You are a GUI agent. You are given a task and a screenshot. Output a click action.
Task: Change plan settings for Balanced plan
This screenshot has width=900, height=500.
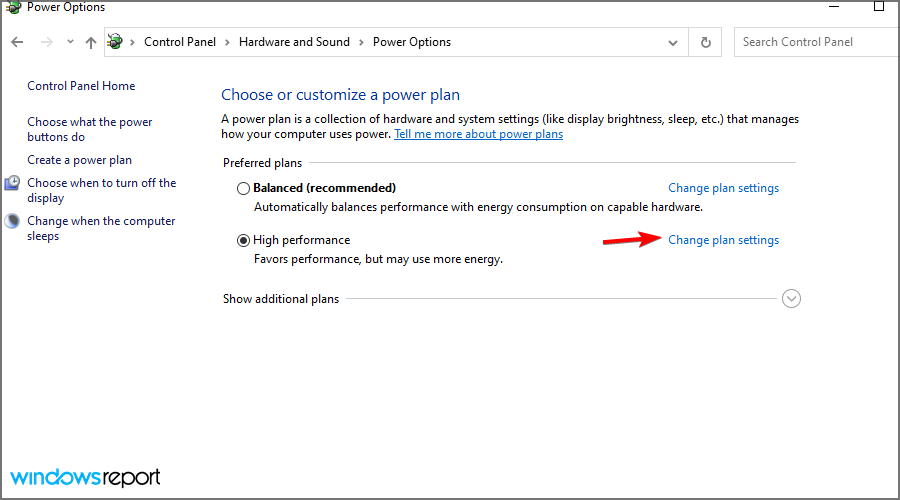point(723,188)
